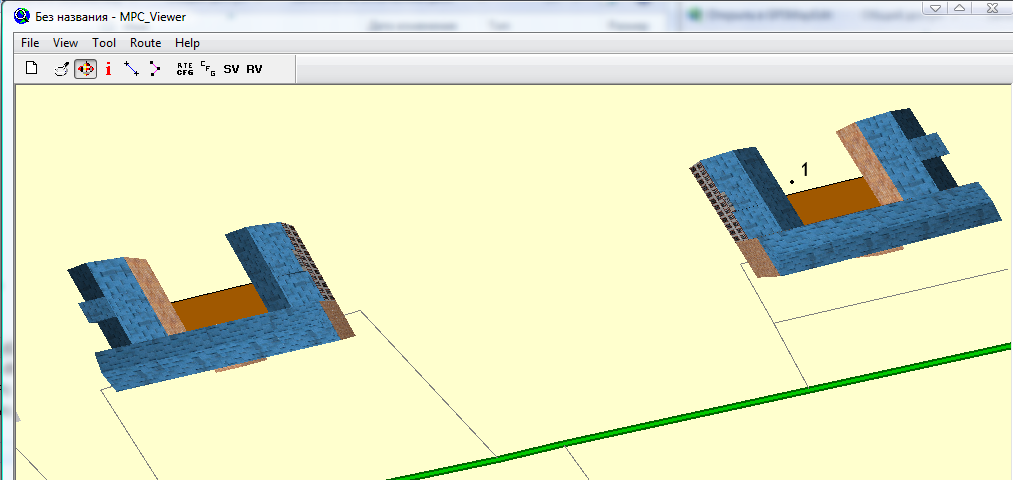
Task: Select the second toolbar icon beside New document
Action: pyautogui.click(x=61, y=69)
